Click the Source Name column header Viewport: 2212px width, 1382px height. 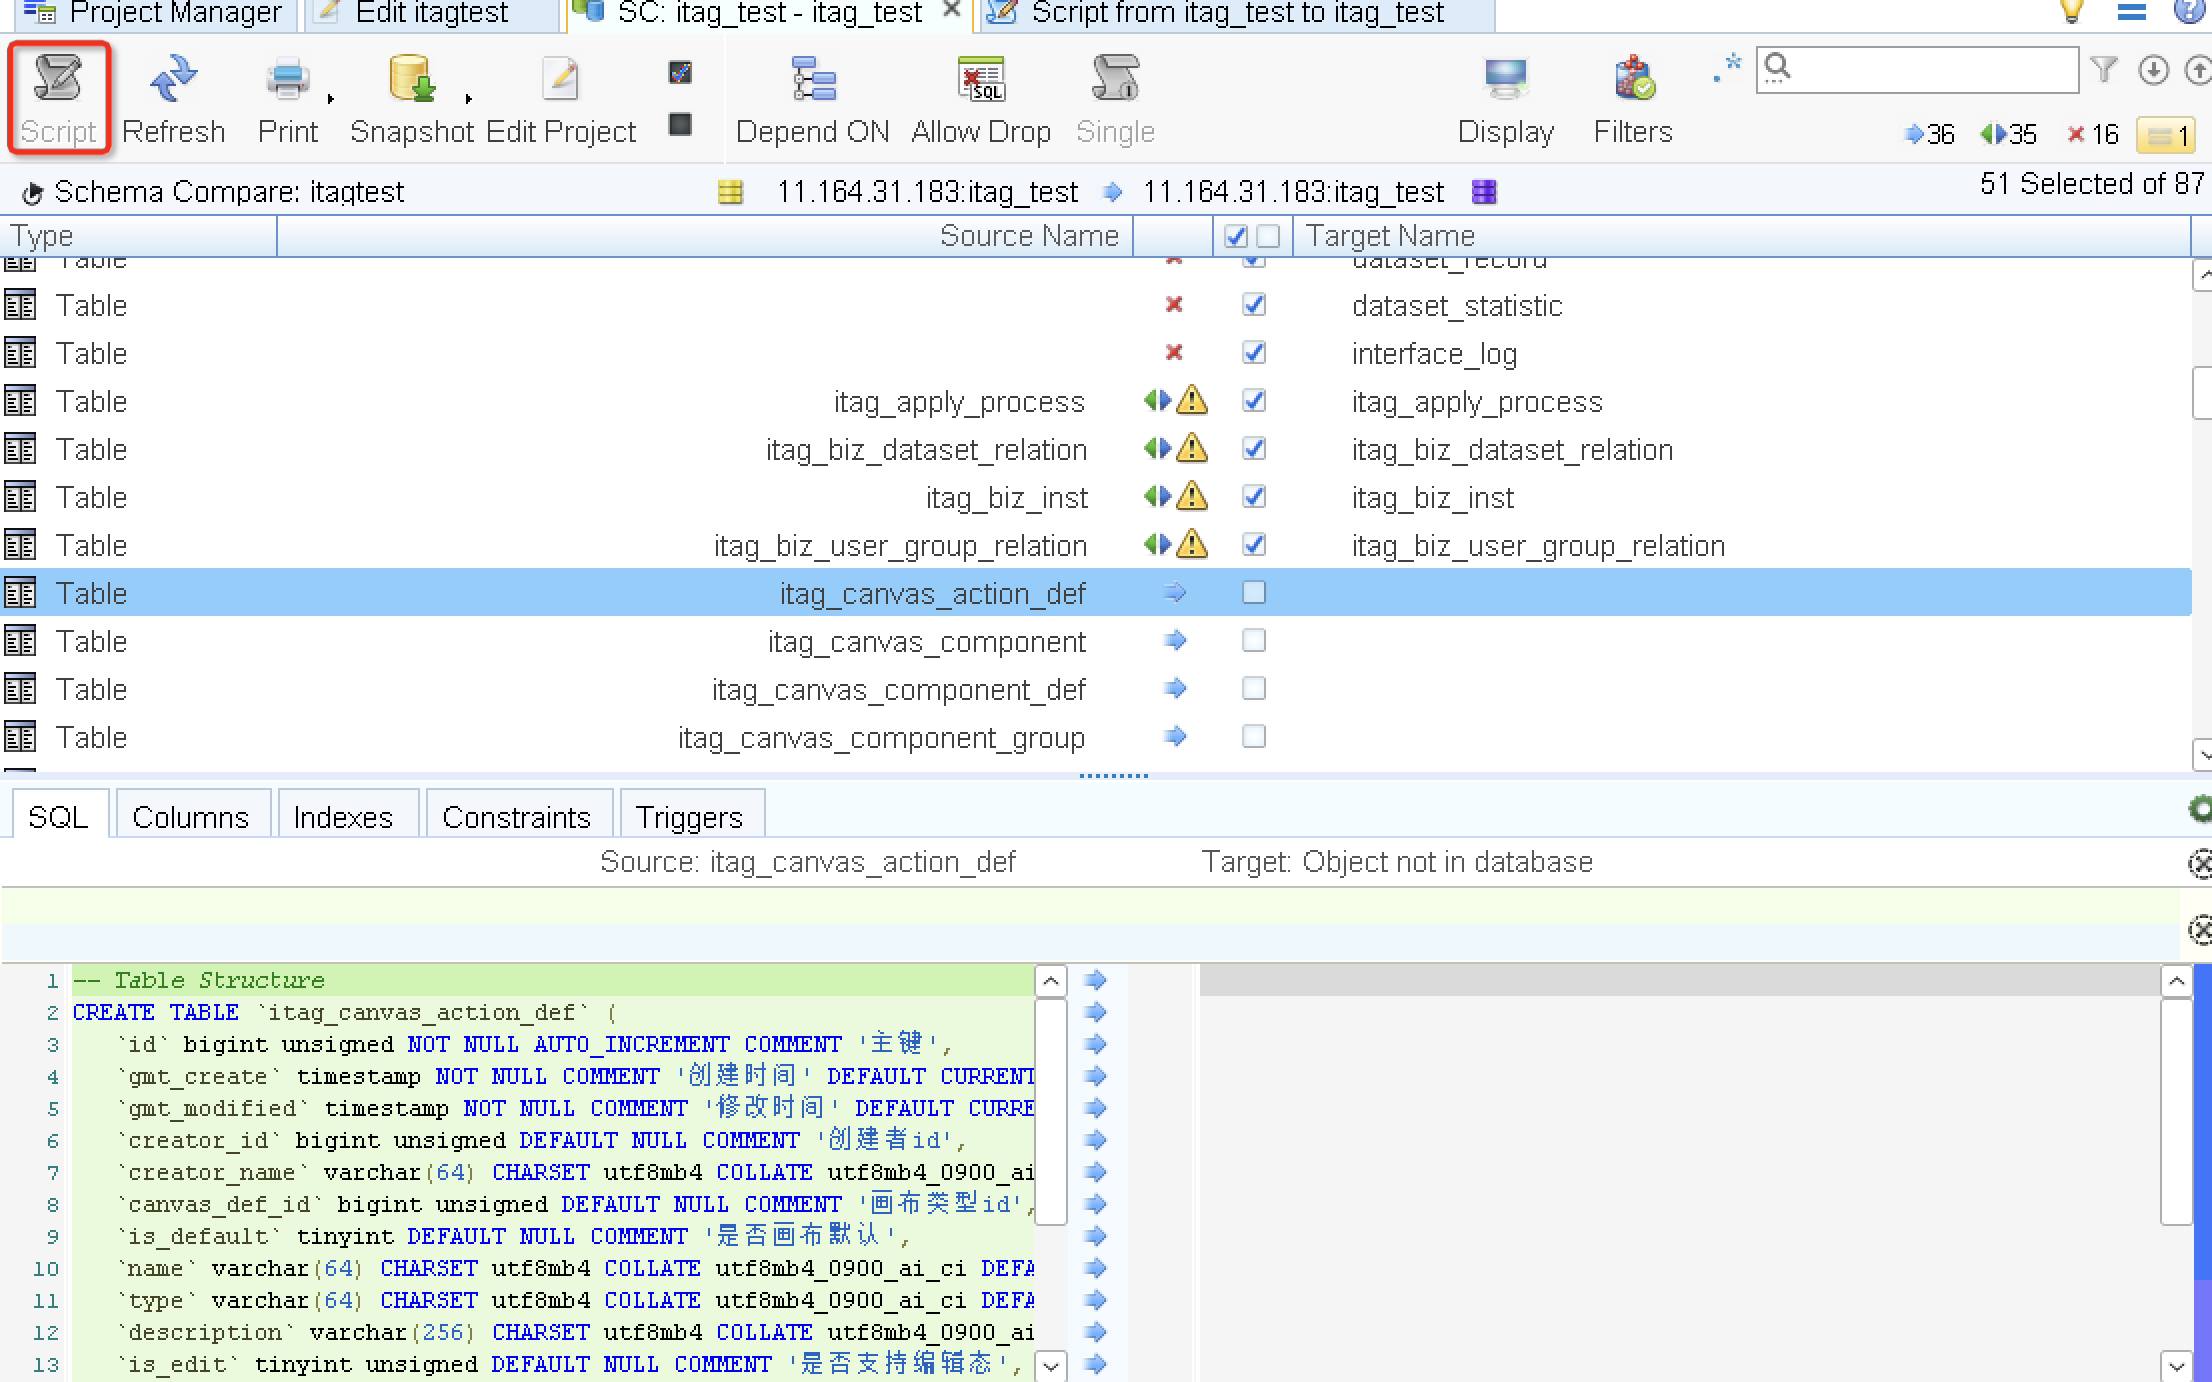click(1028, 236)
